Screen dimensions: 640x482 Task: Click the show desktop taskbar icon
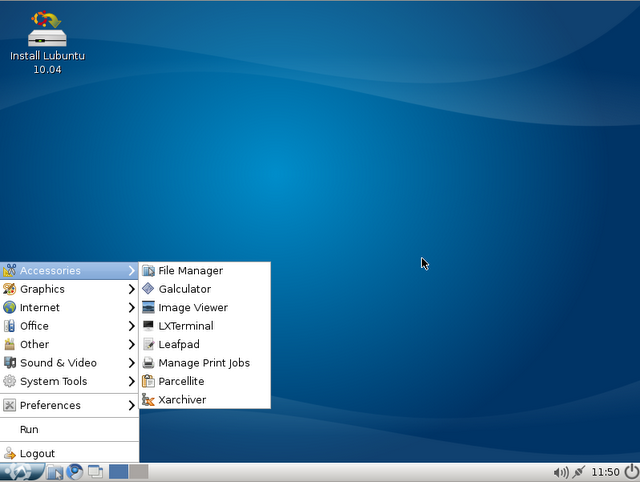click(x=96, y=472)
